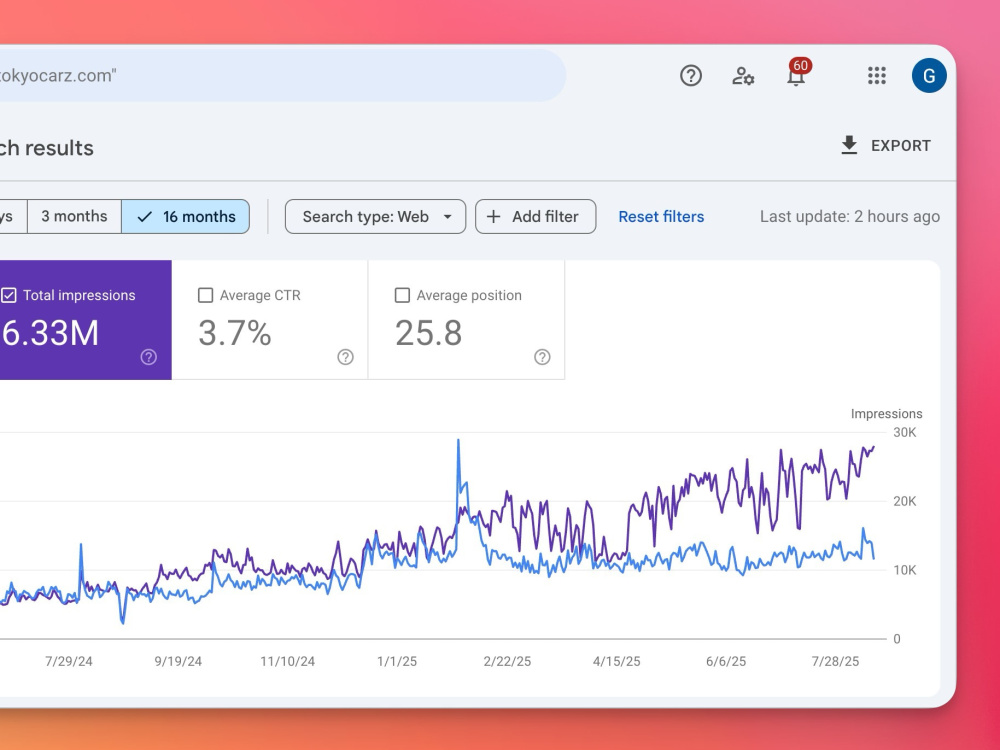Click the 6/6/25 date axis label
This screenshot has width=1000, height=750.
pos(726,661)
